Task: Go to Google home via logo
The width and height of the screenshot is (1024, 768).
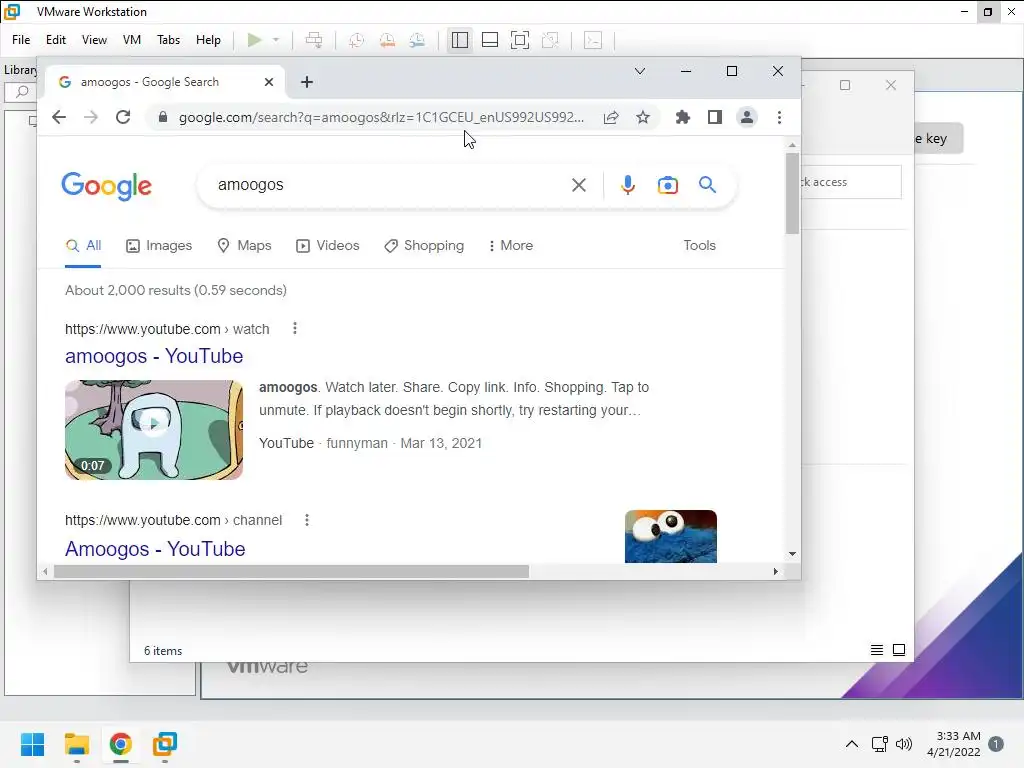Action: click(106, 186)
